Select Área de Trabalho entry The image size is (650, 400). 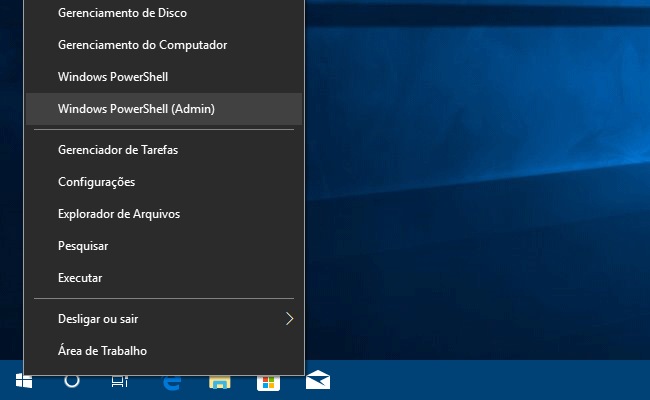(164, 351)
